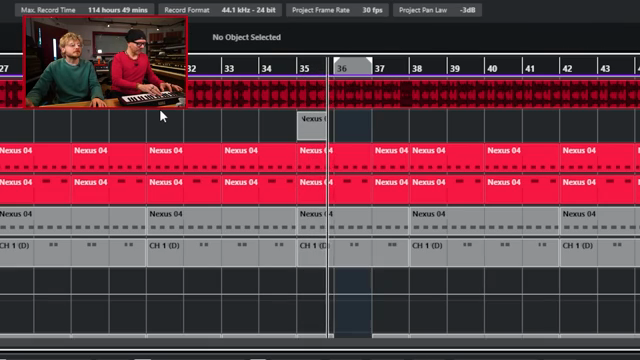
Task: Select CH 1 (D) part starting at bar 38
Action: [x=484, y=253]
